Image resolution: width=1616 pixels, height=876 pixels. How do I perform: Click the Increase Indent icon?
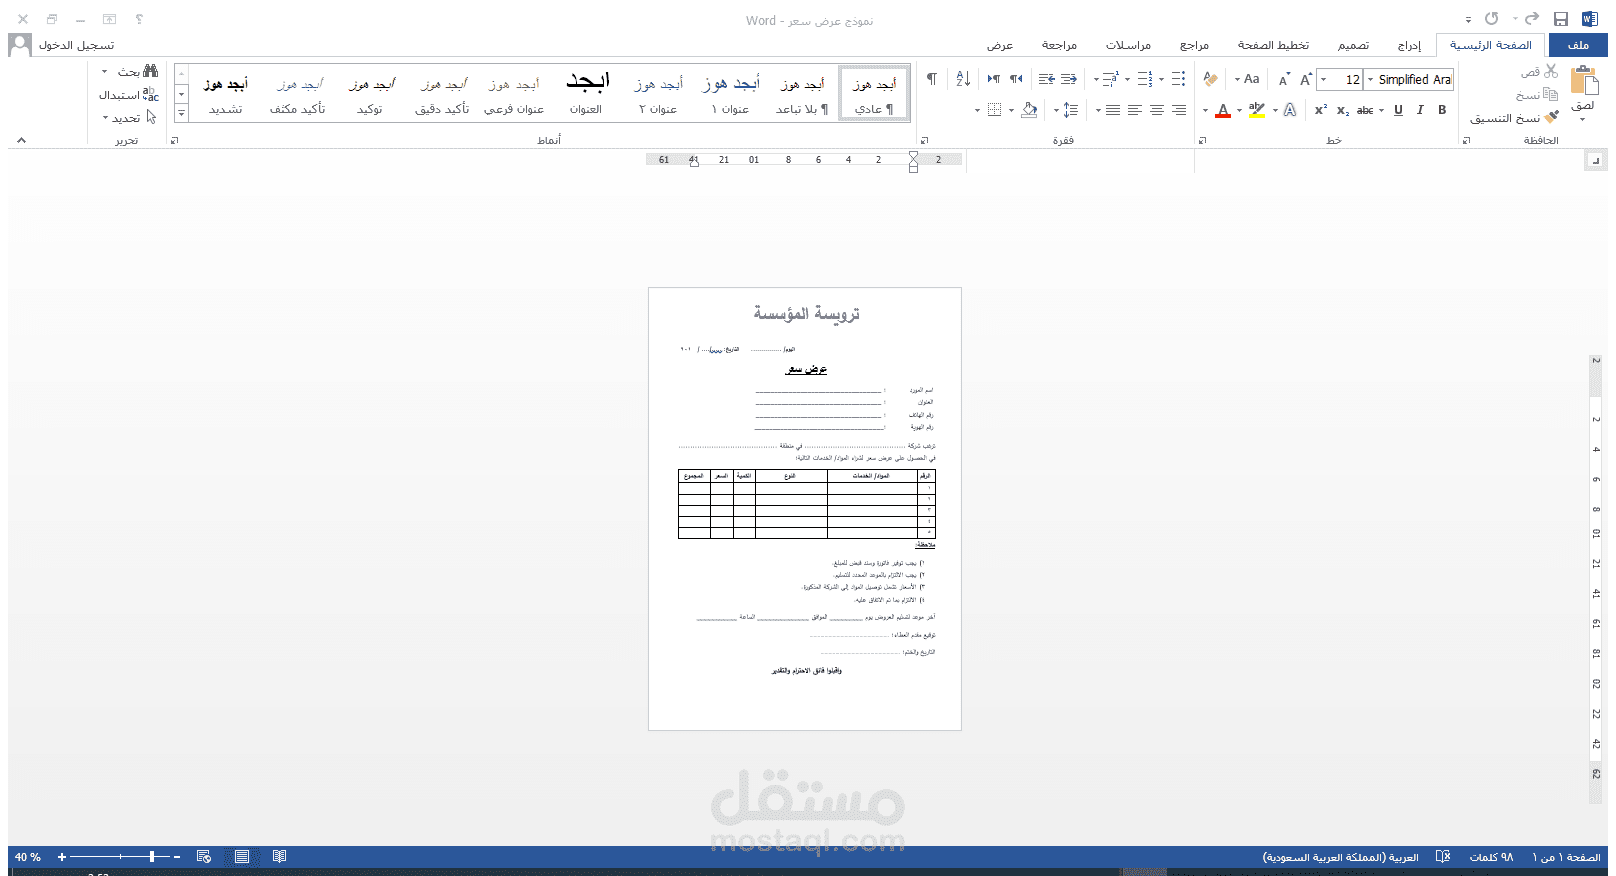click(1046, 79)
